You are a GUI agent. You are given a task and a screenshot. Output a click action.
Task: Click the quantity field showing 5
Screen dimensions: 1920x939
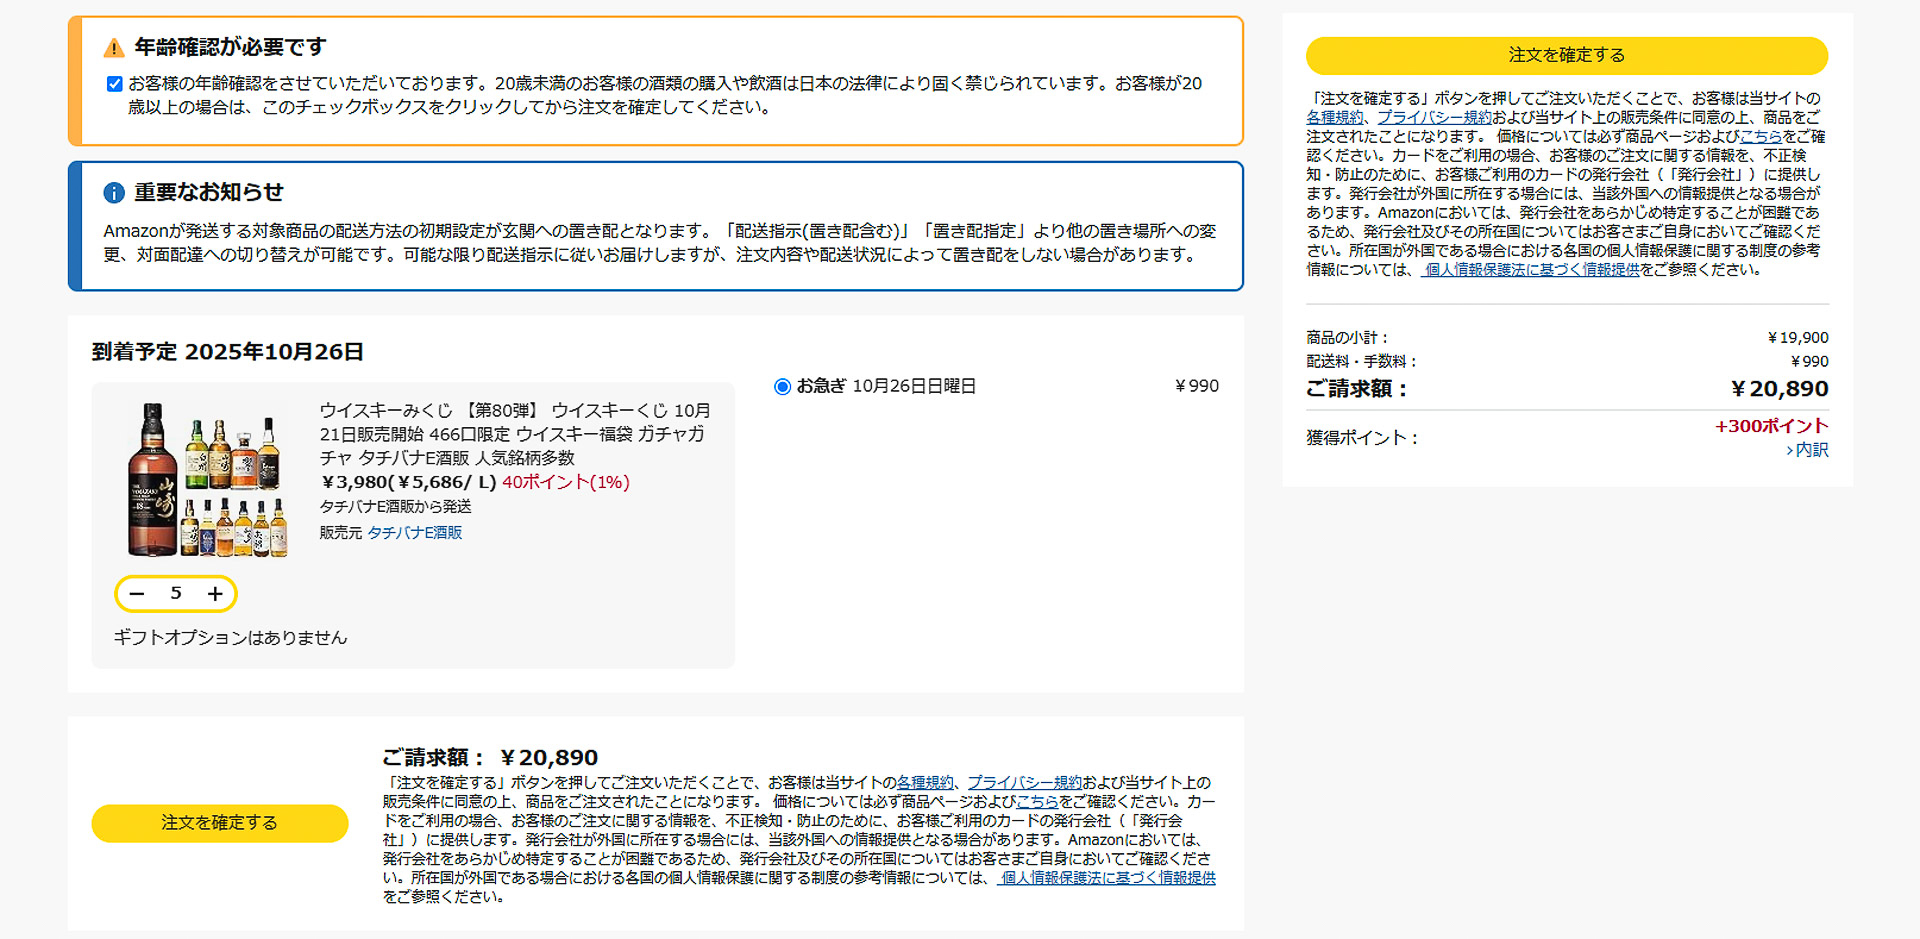pyautogui.click(x=176, y=593)
